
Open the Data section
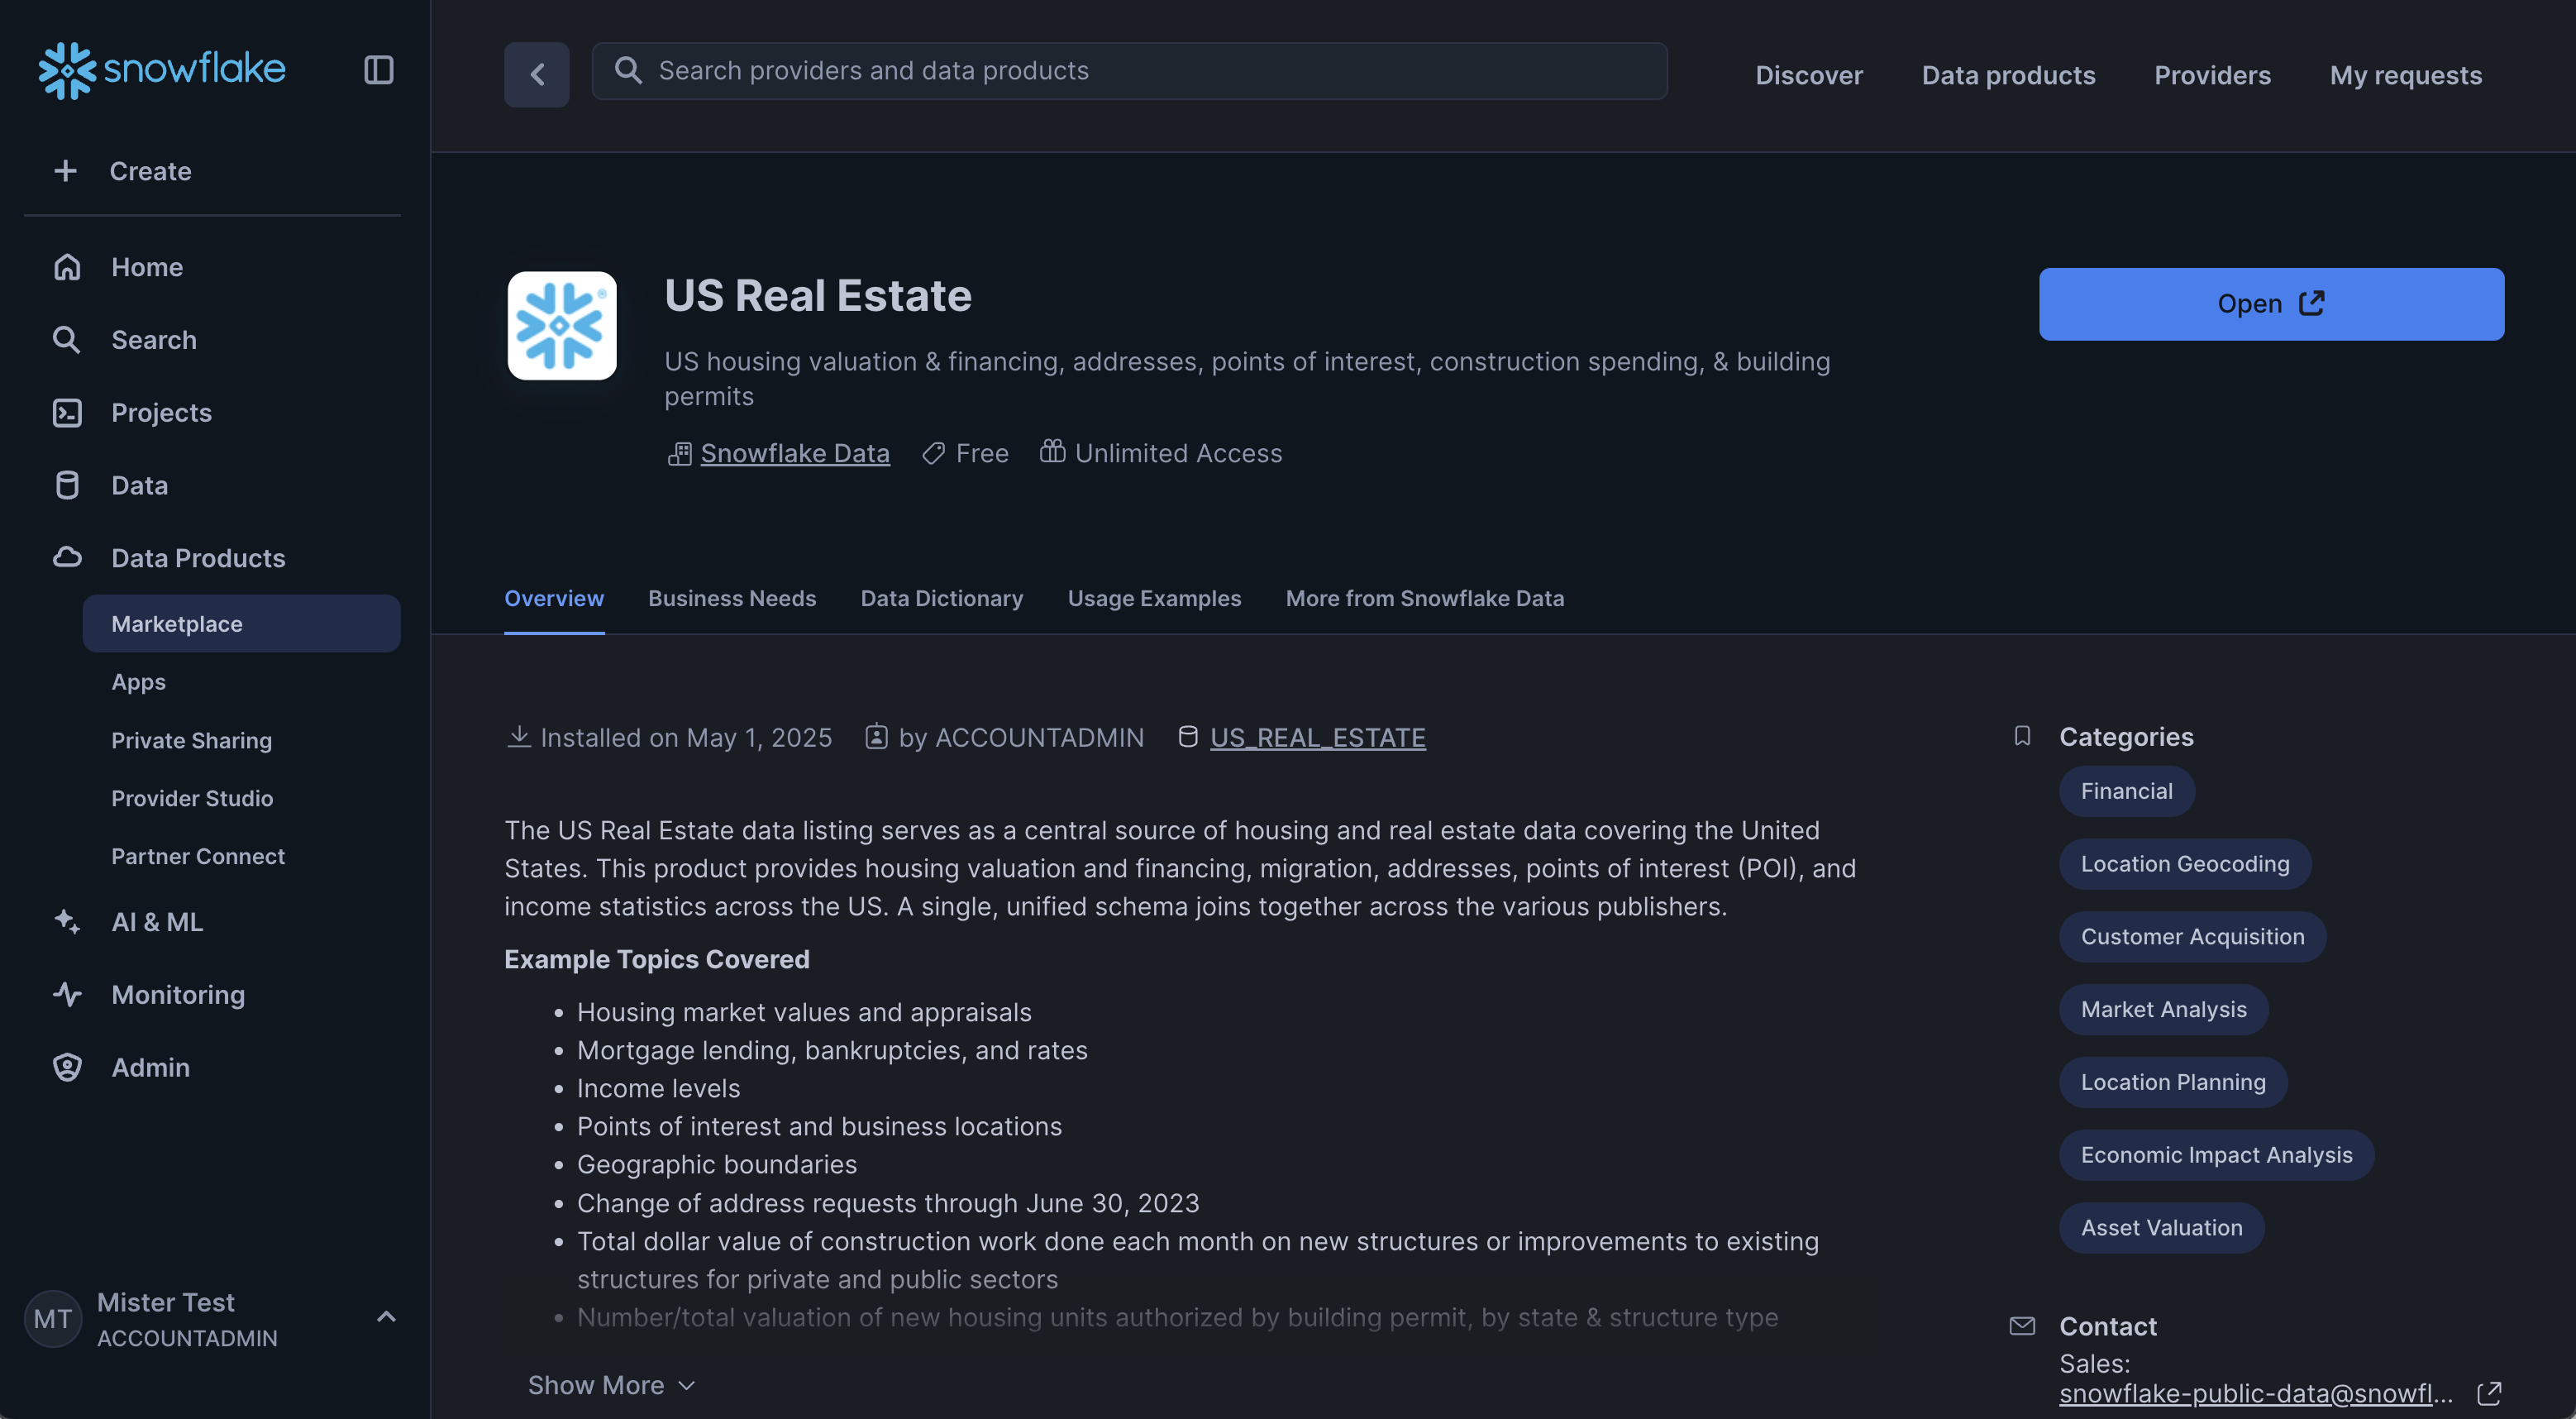point(140,485)
